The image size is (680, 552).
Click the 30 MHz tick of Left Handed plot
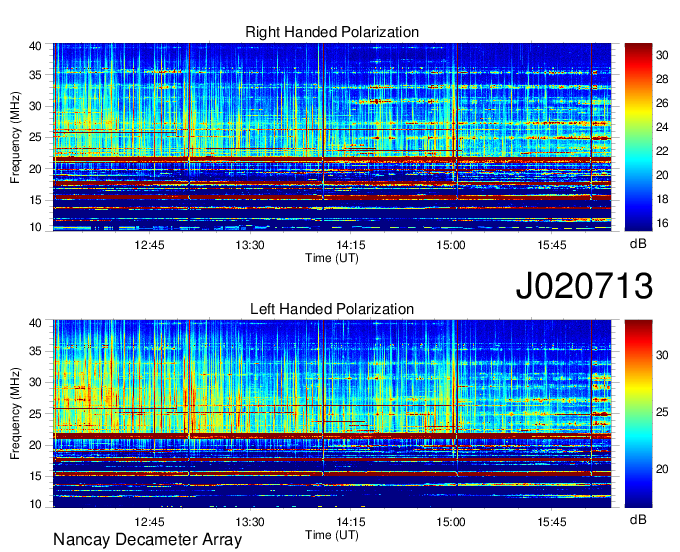[x=35, y=382]
